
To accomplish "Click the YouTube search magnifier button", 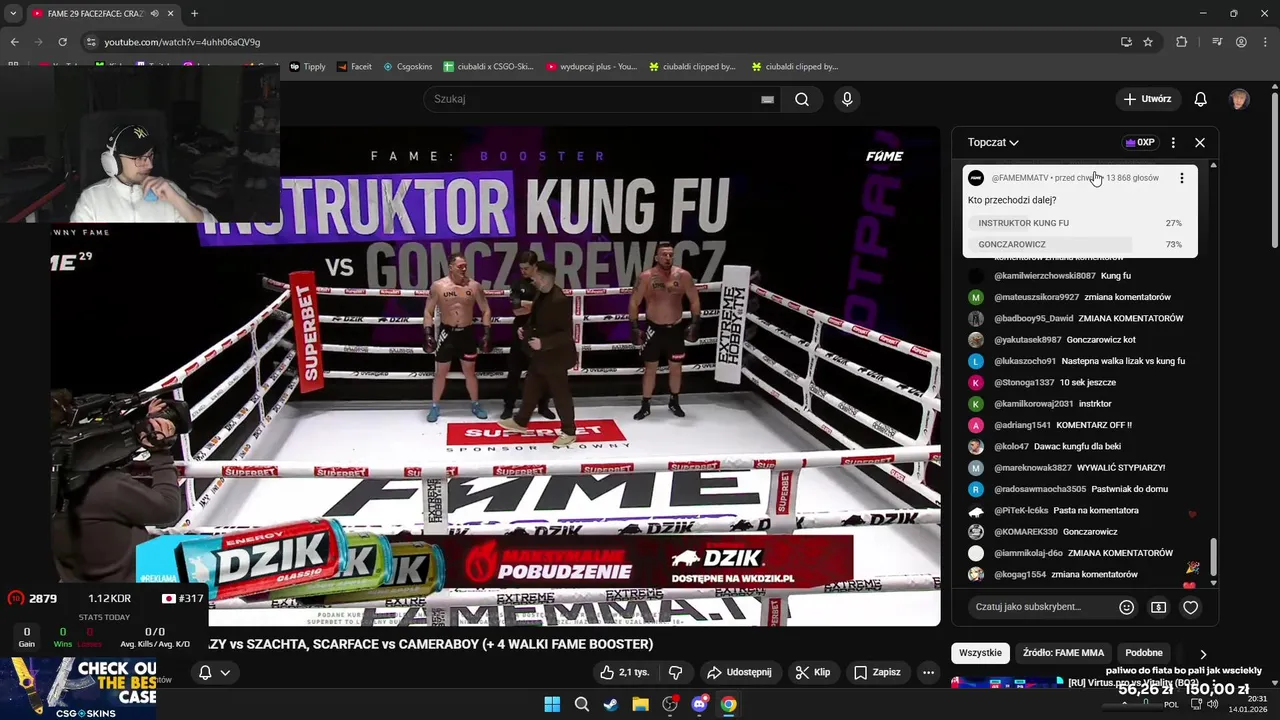I will (802, 99).
